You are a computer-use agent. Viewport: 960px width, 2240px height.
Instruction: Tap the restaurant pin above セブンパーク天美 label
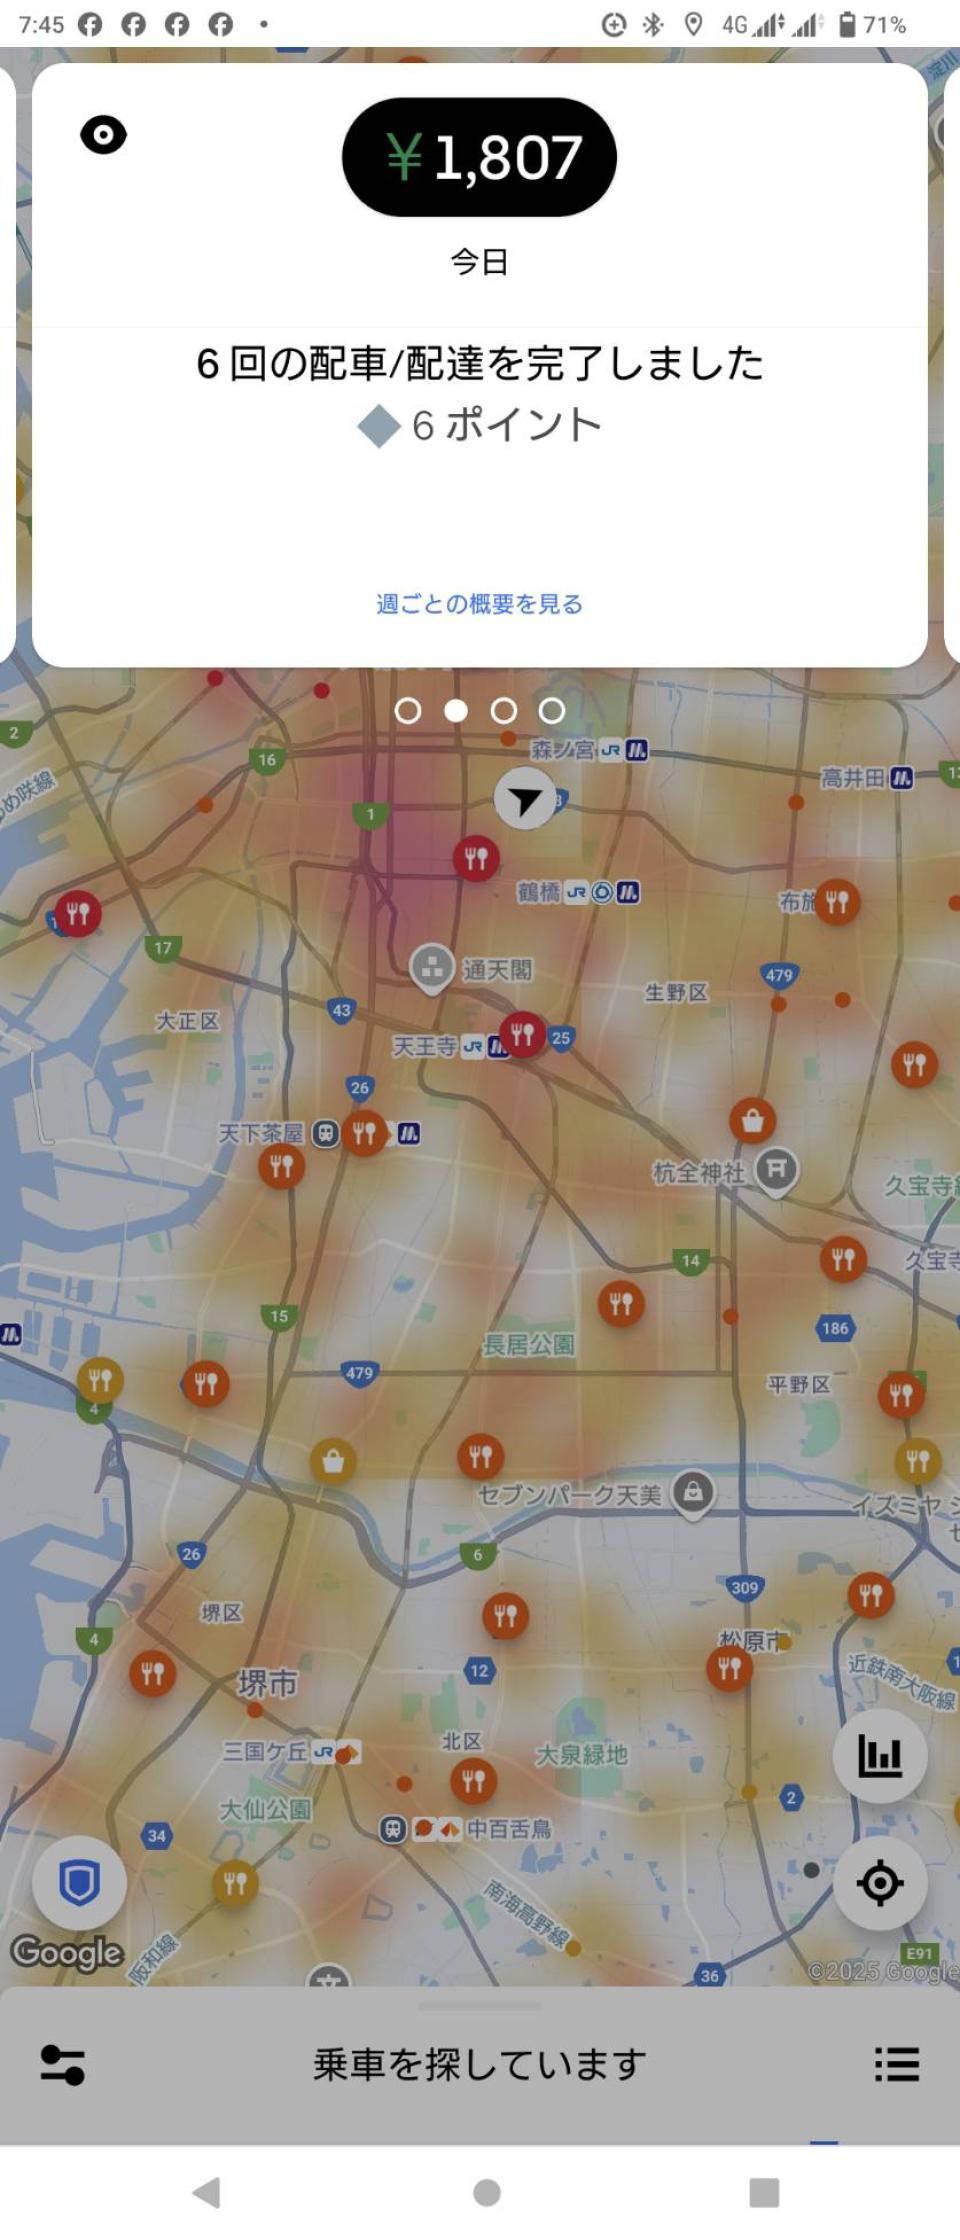pyautogui.click(x=480, y=1456)
